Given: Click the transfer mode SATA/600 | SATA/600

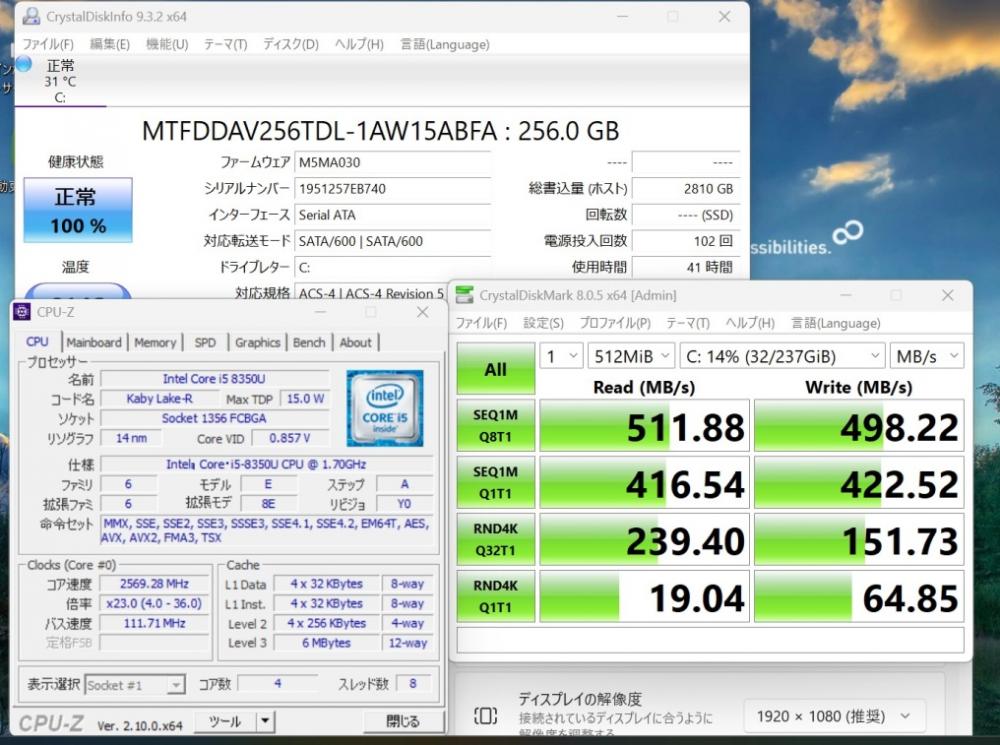Looking at the screenshot, I should pyautogui.click(x=392, y=240).
